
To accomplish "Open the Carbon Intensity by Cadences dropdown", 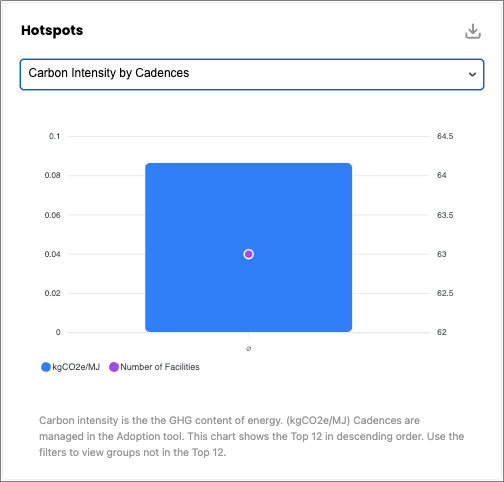I will pyautogui.click(x=252, y=74).
